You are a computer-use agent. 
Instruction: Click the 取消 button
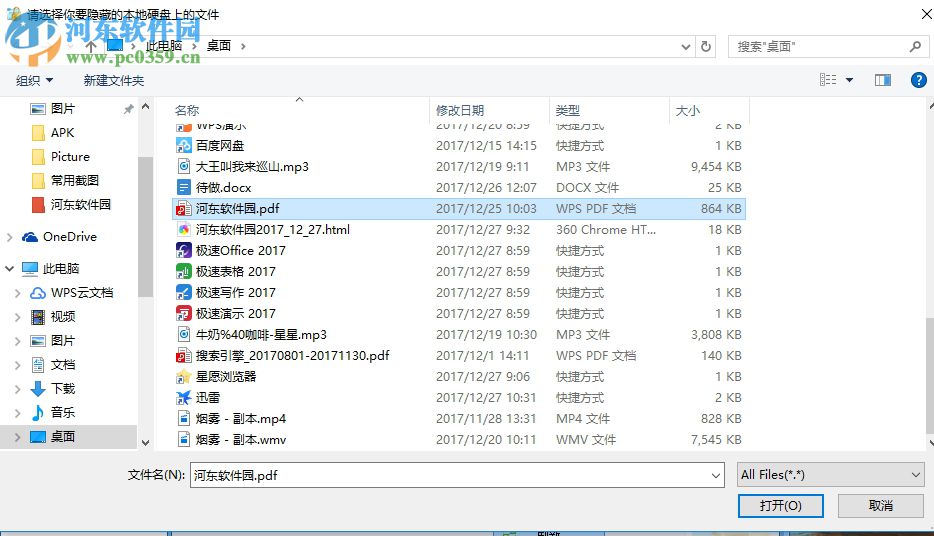point(880,506)
